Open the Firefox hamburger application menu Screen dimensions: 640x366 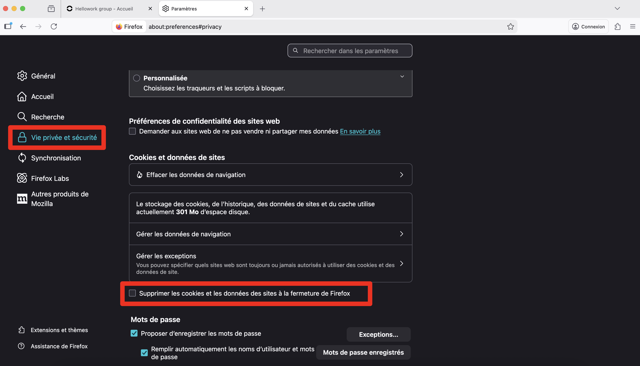pos(632,27)
